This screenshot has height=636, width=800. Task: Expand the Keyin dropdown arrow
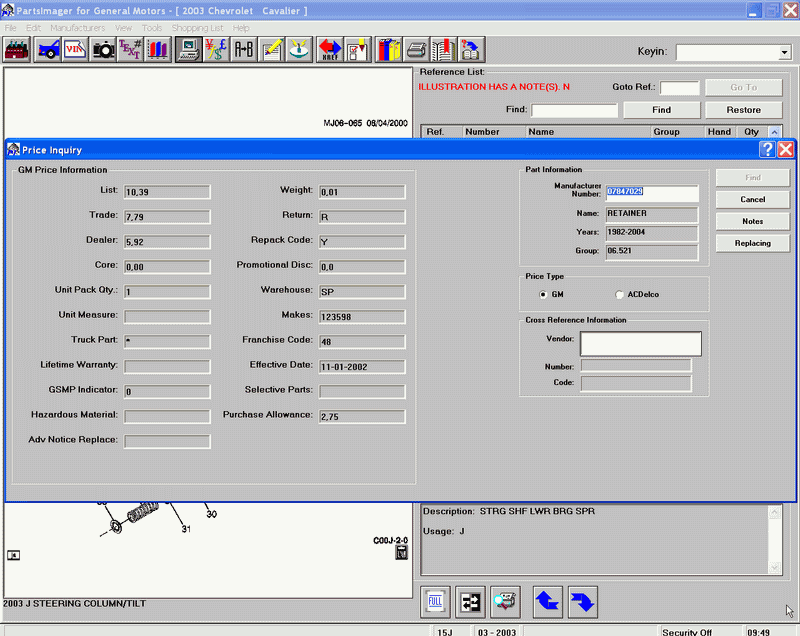784,52
